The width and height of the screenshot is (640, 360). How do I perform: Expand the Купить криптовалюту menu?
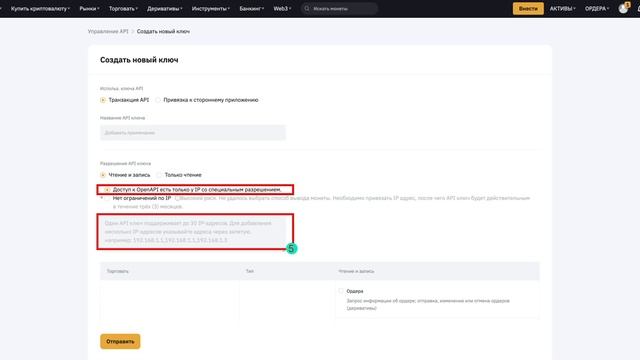point(40,9)
